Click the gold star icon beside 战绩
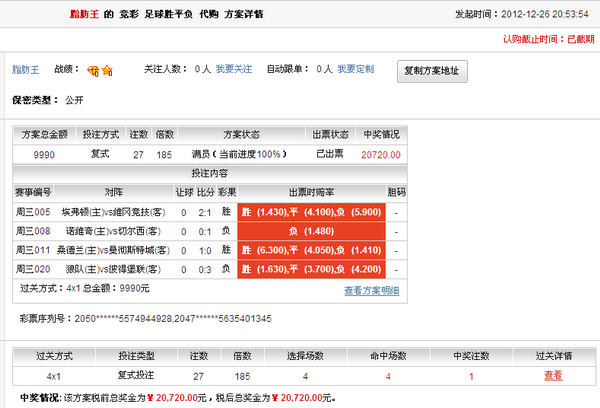This screenshot has height=408, width=600. point(106,70)
